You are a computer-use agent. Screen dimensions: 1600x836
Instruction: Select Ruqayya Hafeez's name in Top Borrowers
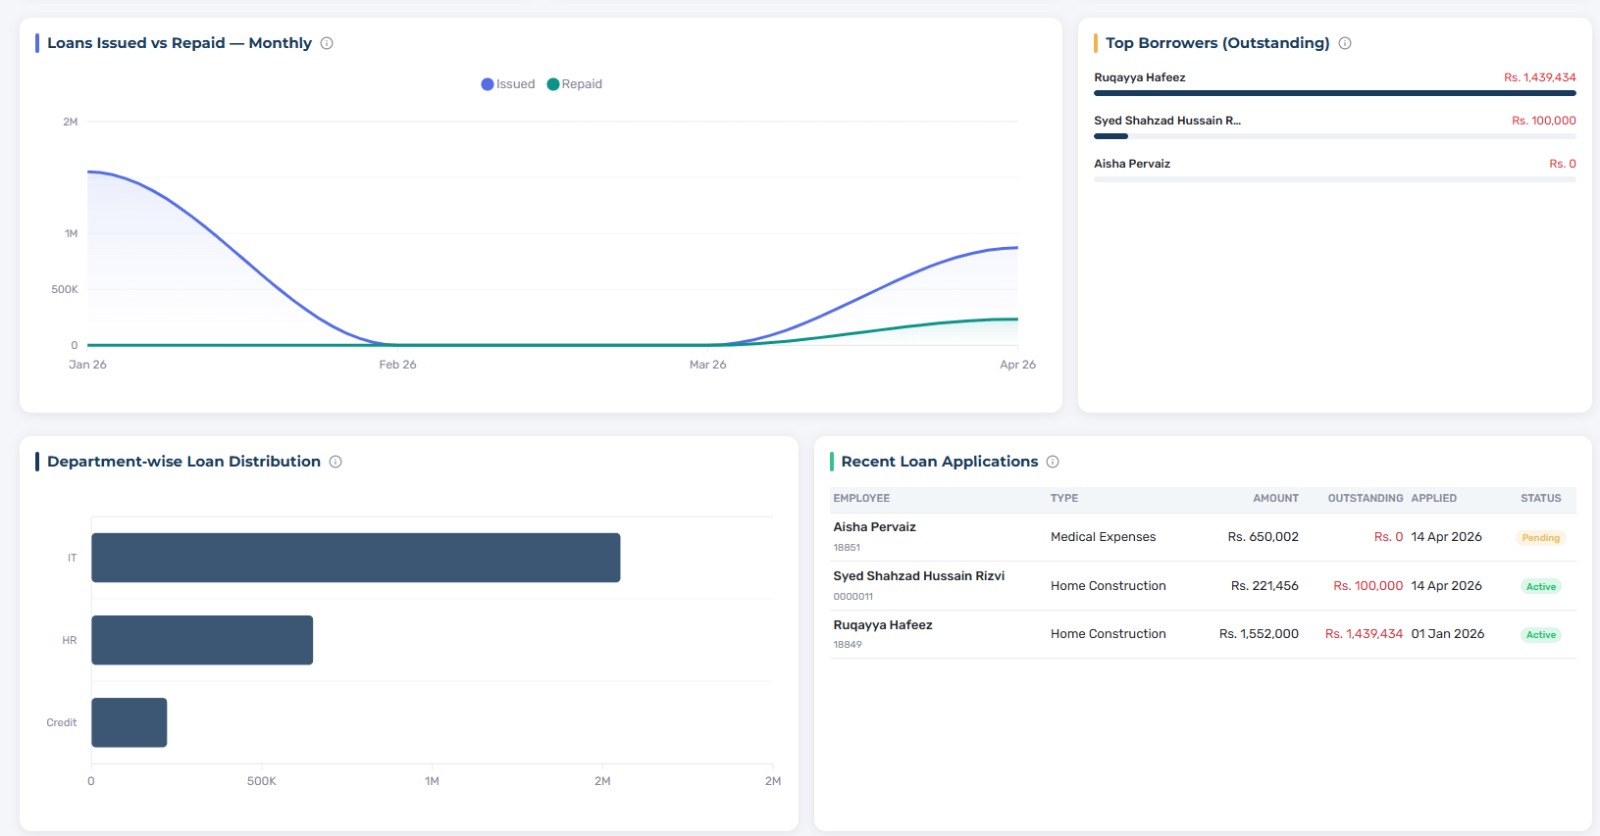click(x=1140, y=77)
